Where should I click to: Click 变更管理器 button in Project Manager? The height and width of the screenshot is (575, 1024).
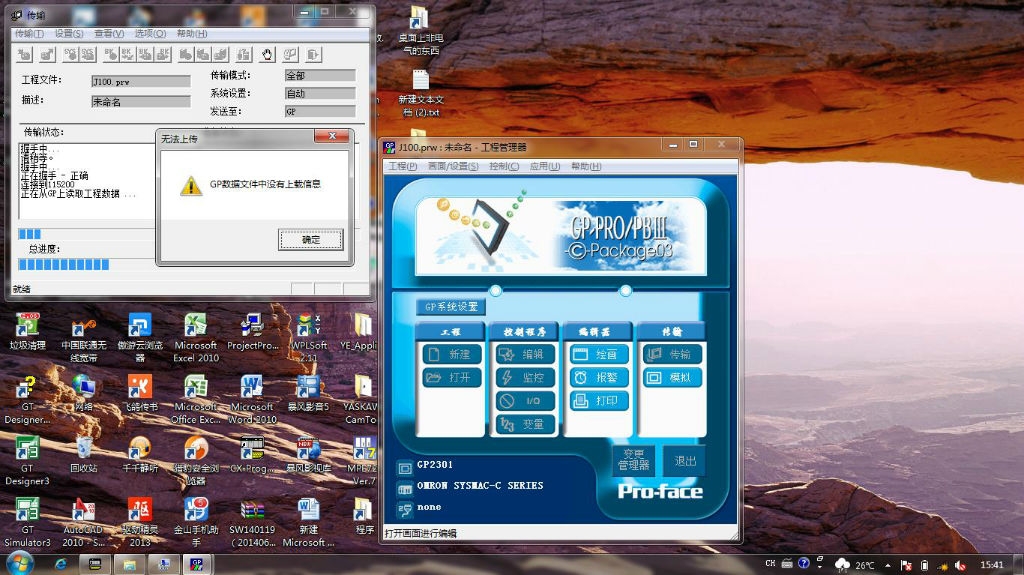(x=633, y=460)
